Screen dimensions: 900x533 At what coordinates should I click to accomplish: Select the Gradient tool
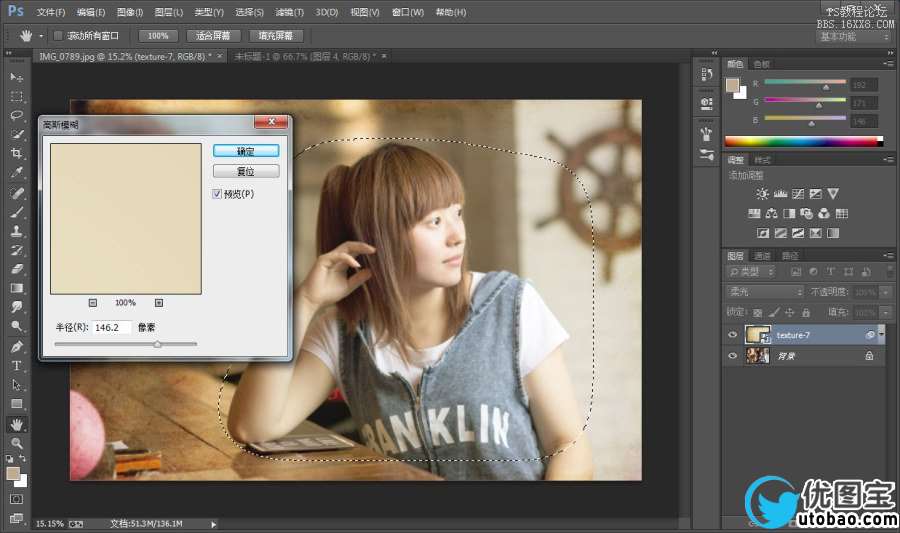click(x=16, y=288)
